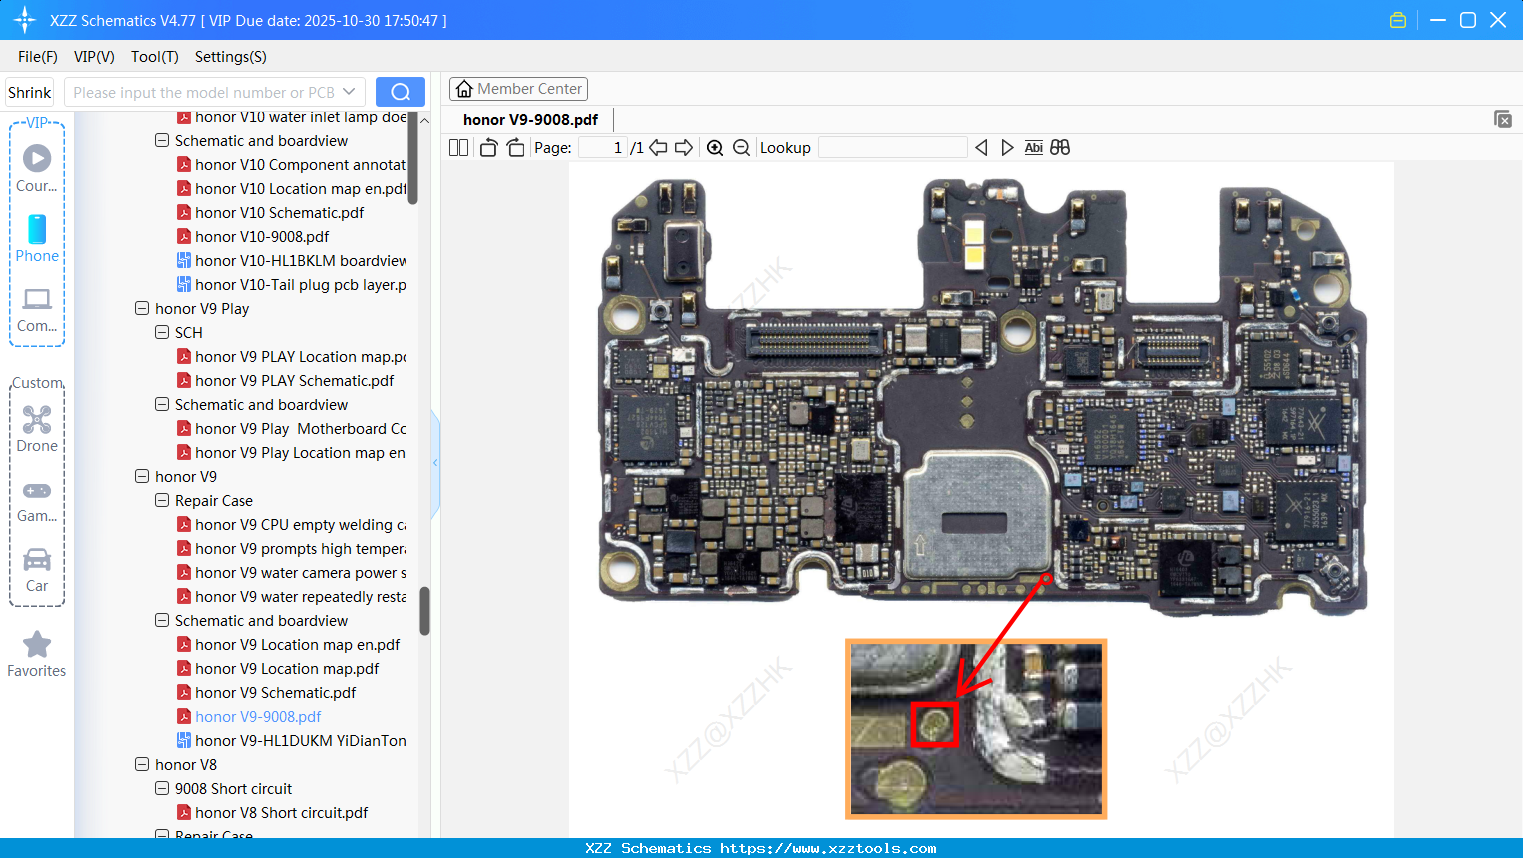Open the Settings(S) menu

click(231, 57)
